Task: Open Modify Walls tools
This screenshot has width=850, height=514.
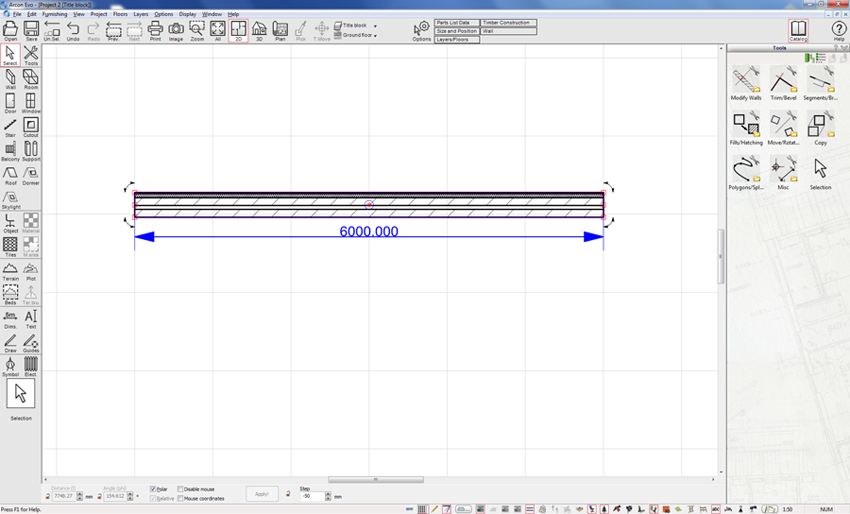Action: (746, 83)
